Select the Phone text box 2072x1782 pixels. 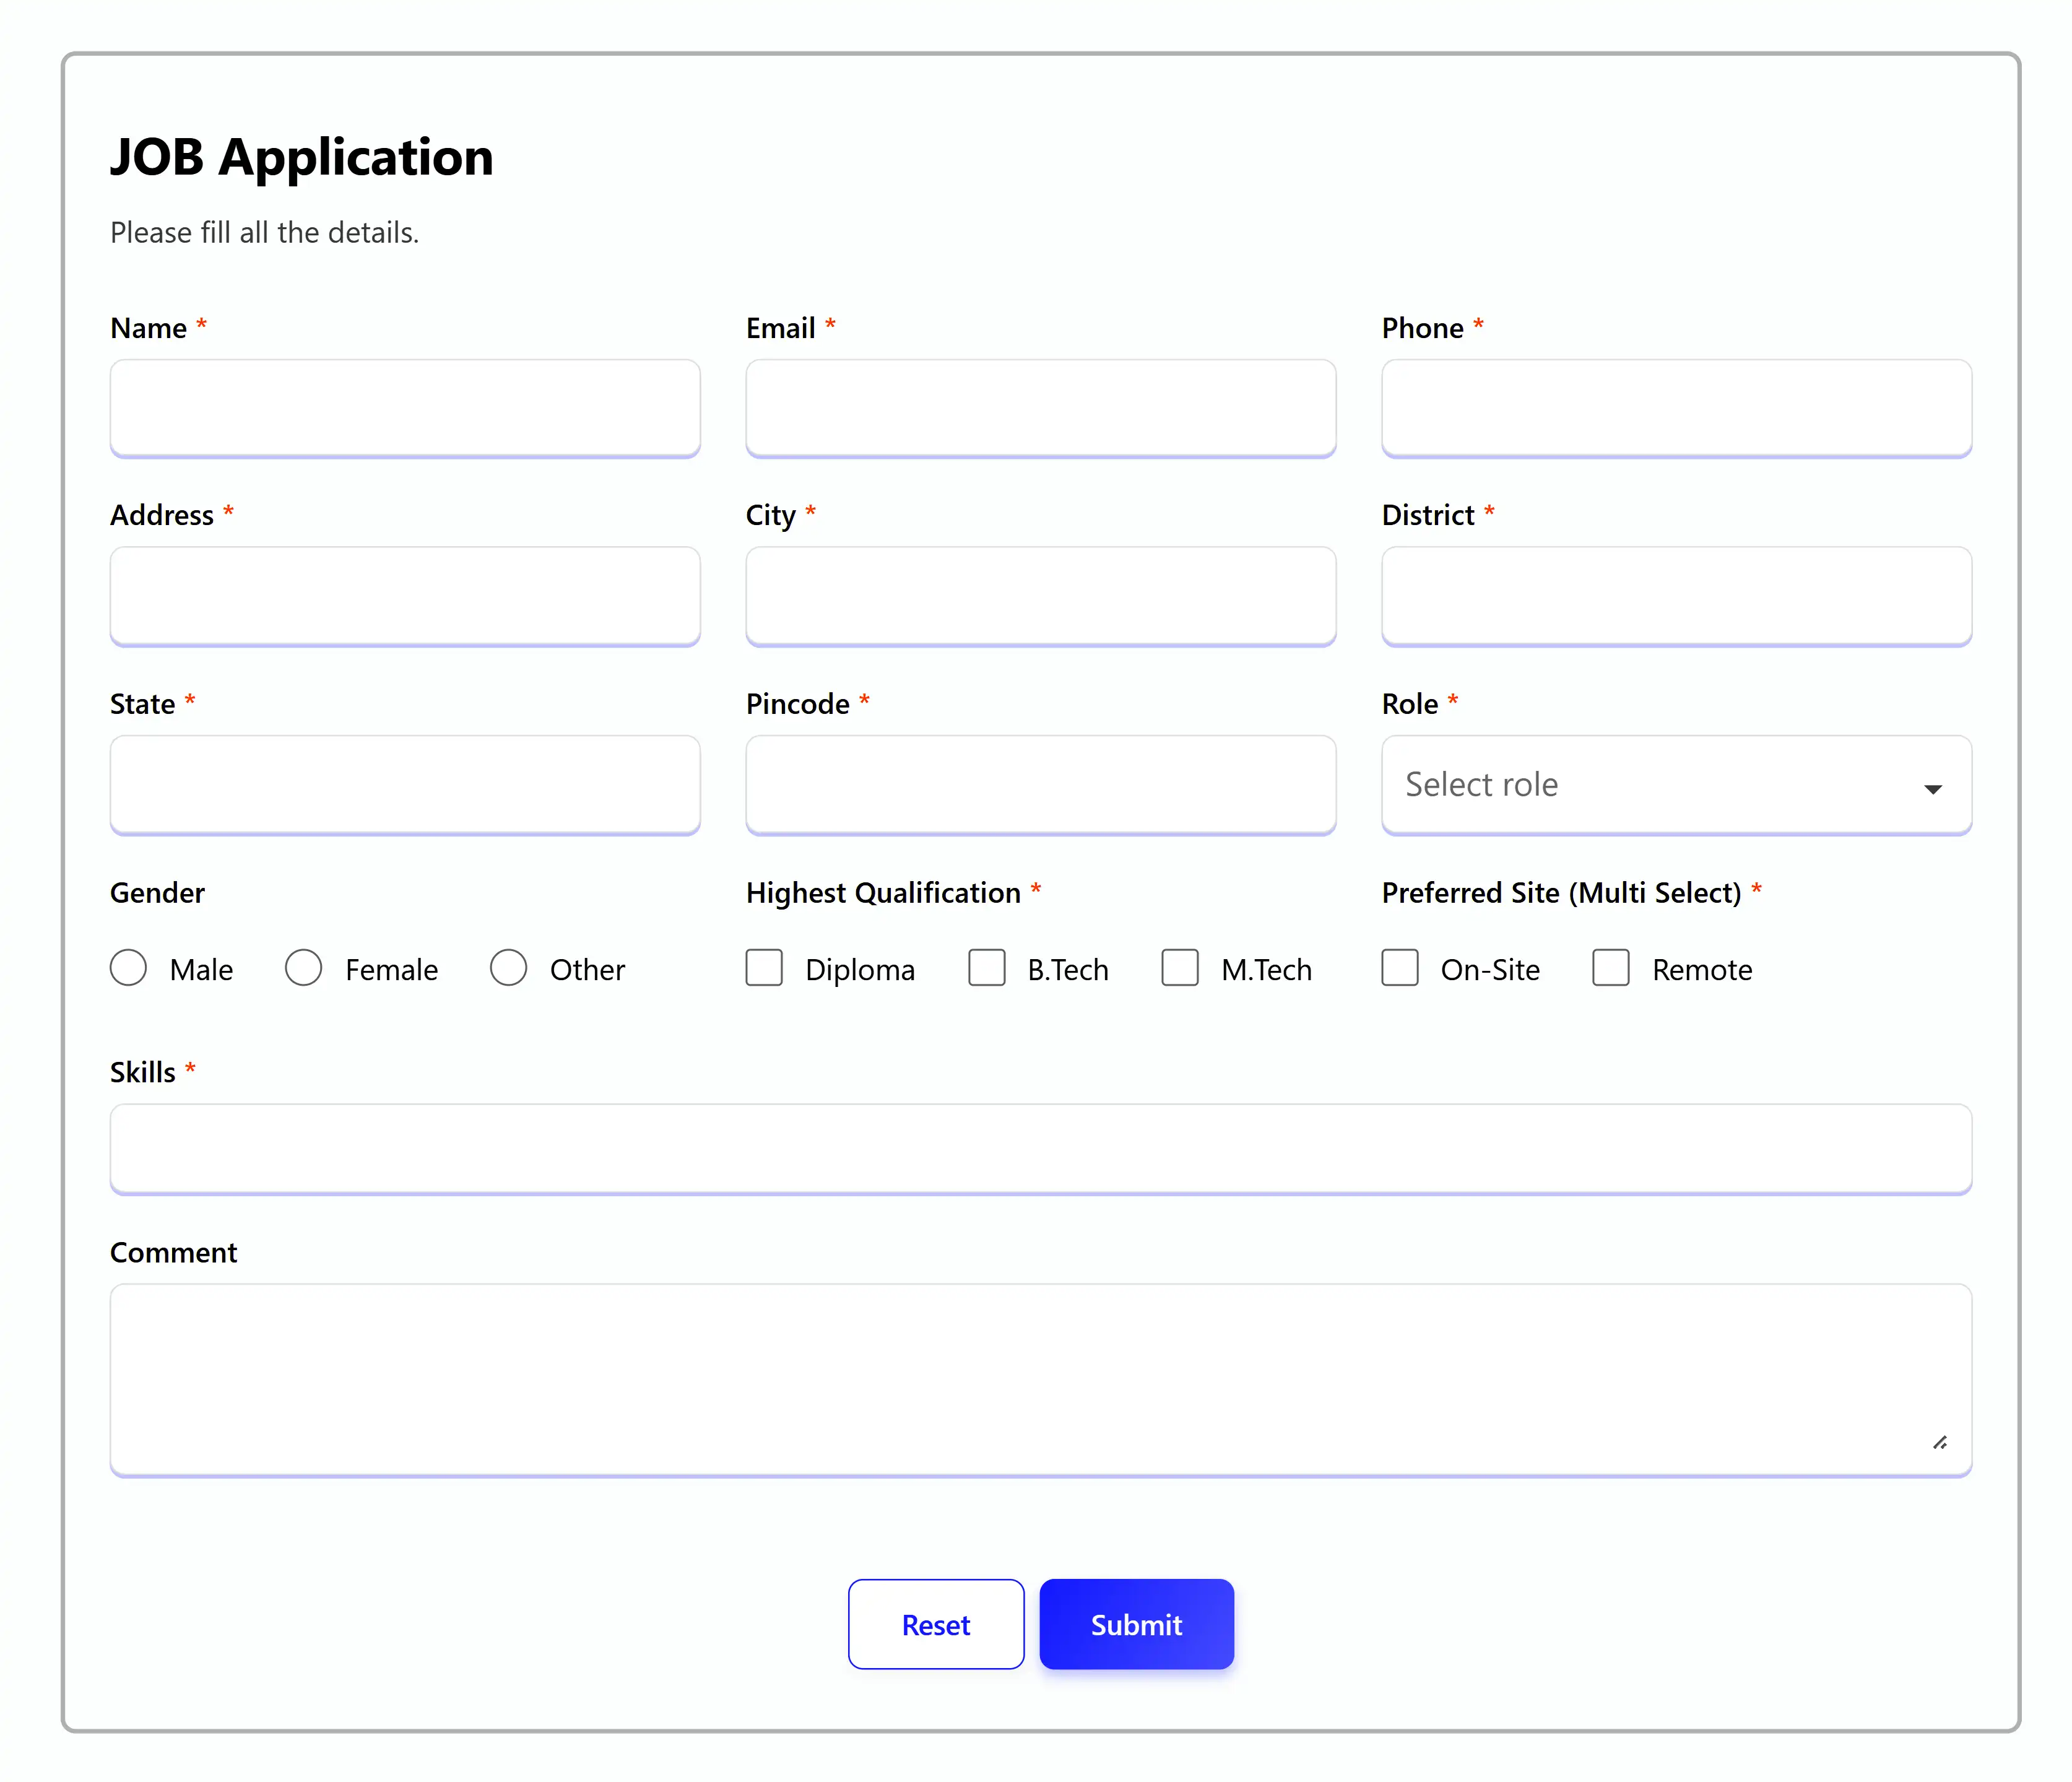(1676, 408)
